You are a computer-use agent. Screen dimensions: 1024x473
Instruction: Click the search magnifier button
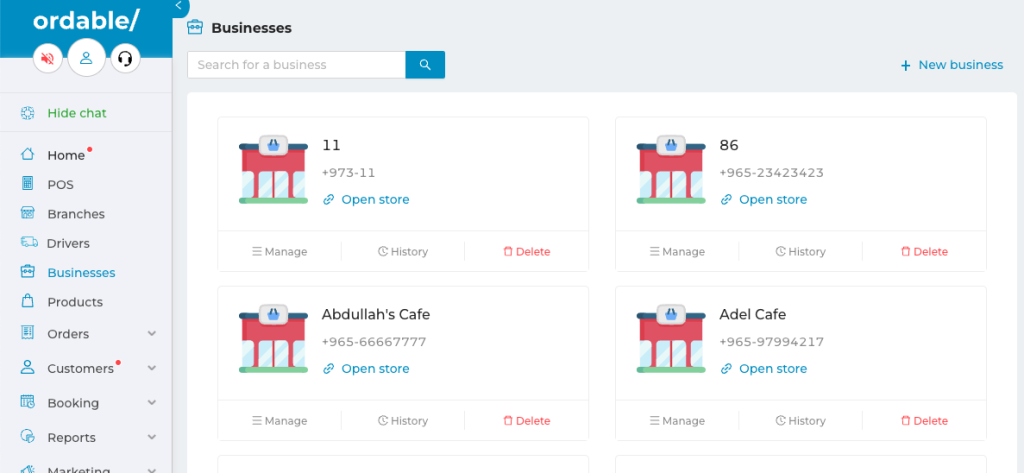point(425,65)
